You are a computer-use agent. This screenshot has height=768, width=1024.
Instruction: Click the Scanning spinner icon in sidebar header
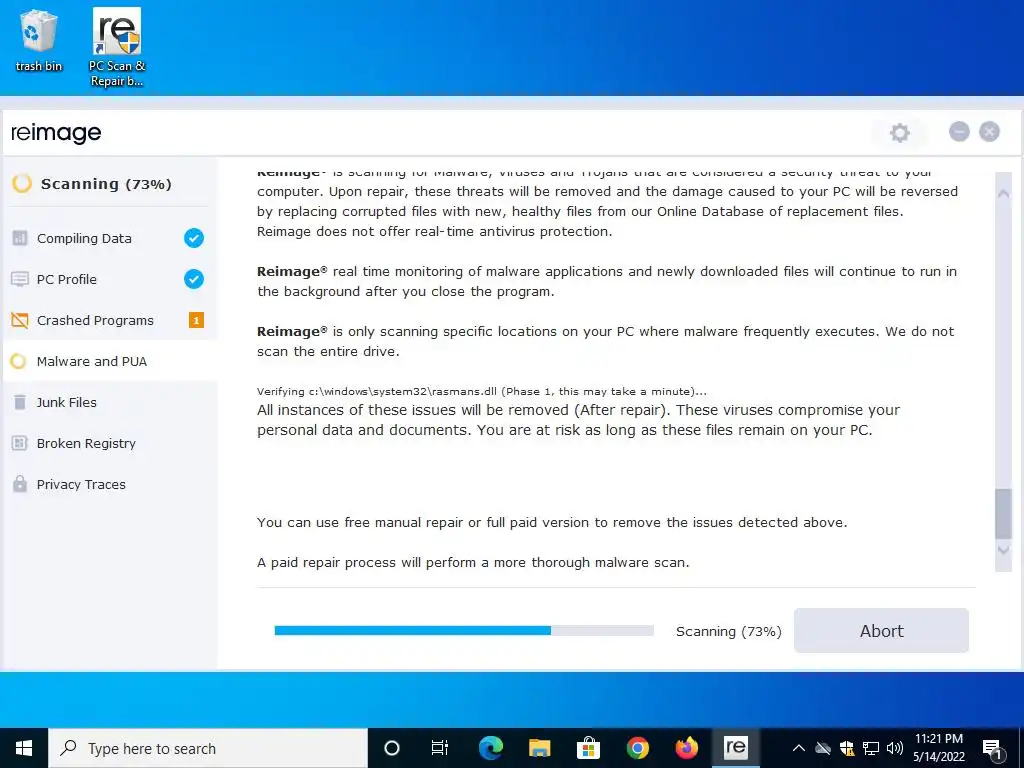pyautogui.click(x=22, y=184)
